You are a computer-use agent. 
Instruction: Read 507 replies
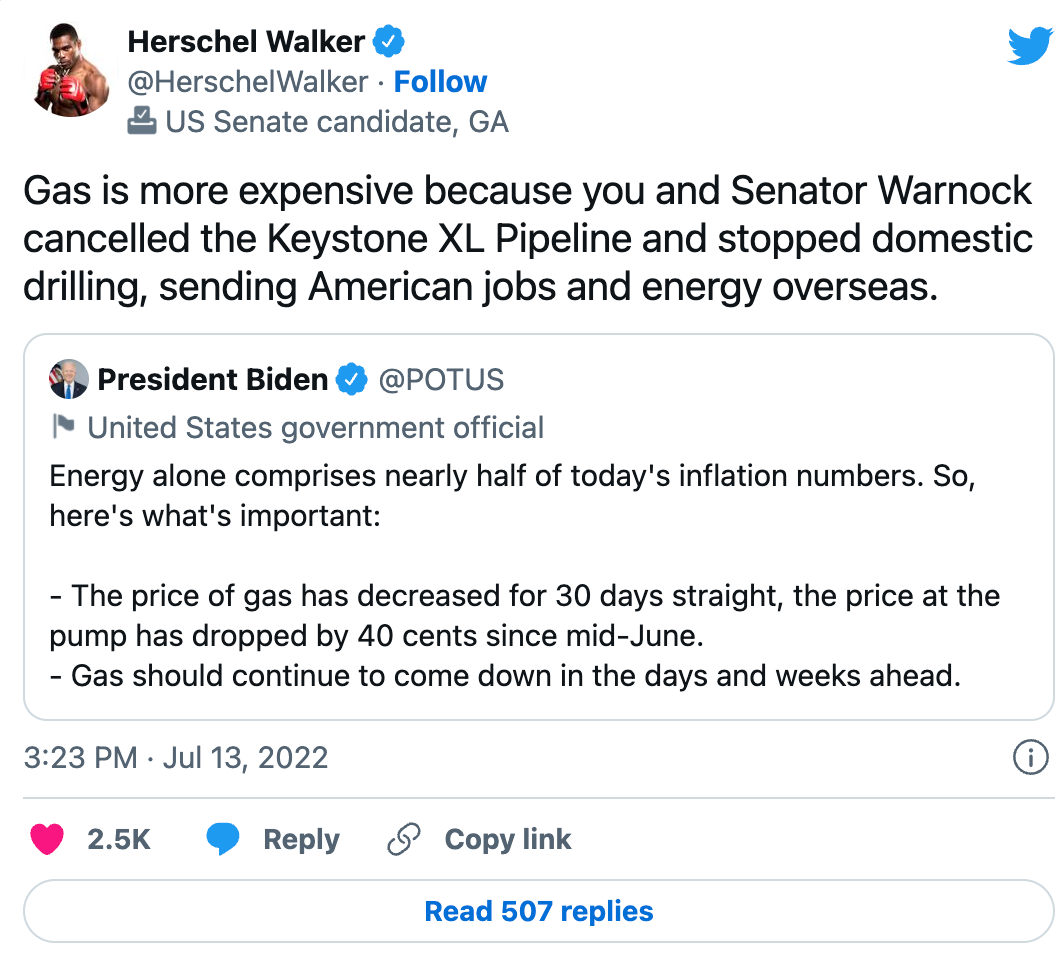[x=538, y=911]
